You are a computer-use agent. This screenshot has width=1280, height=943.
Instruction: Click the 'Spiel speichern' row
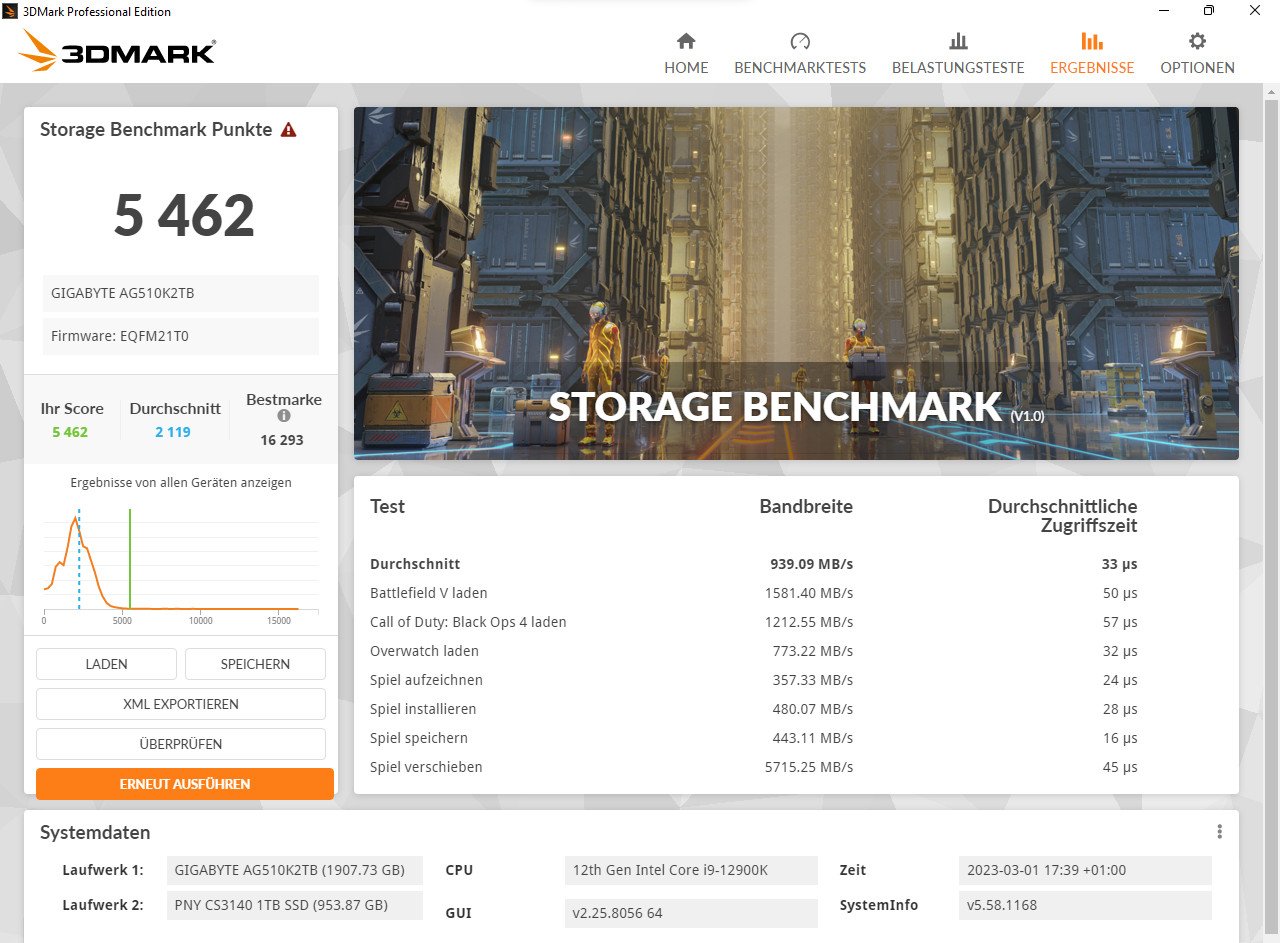tap(754, 738)
